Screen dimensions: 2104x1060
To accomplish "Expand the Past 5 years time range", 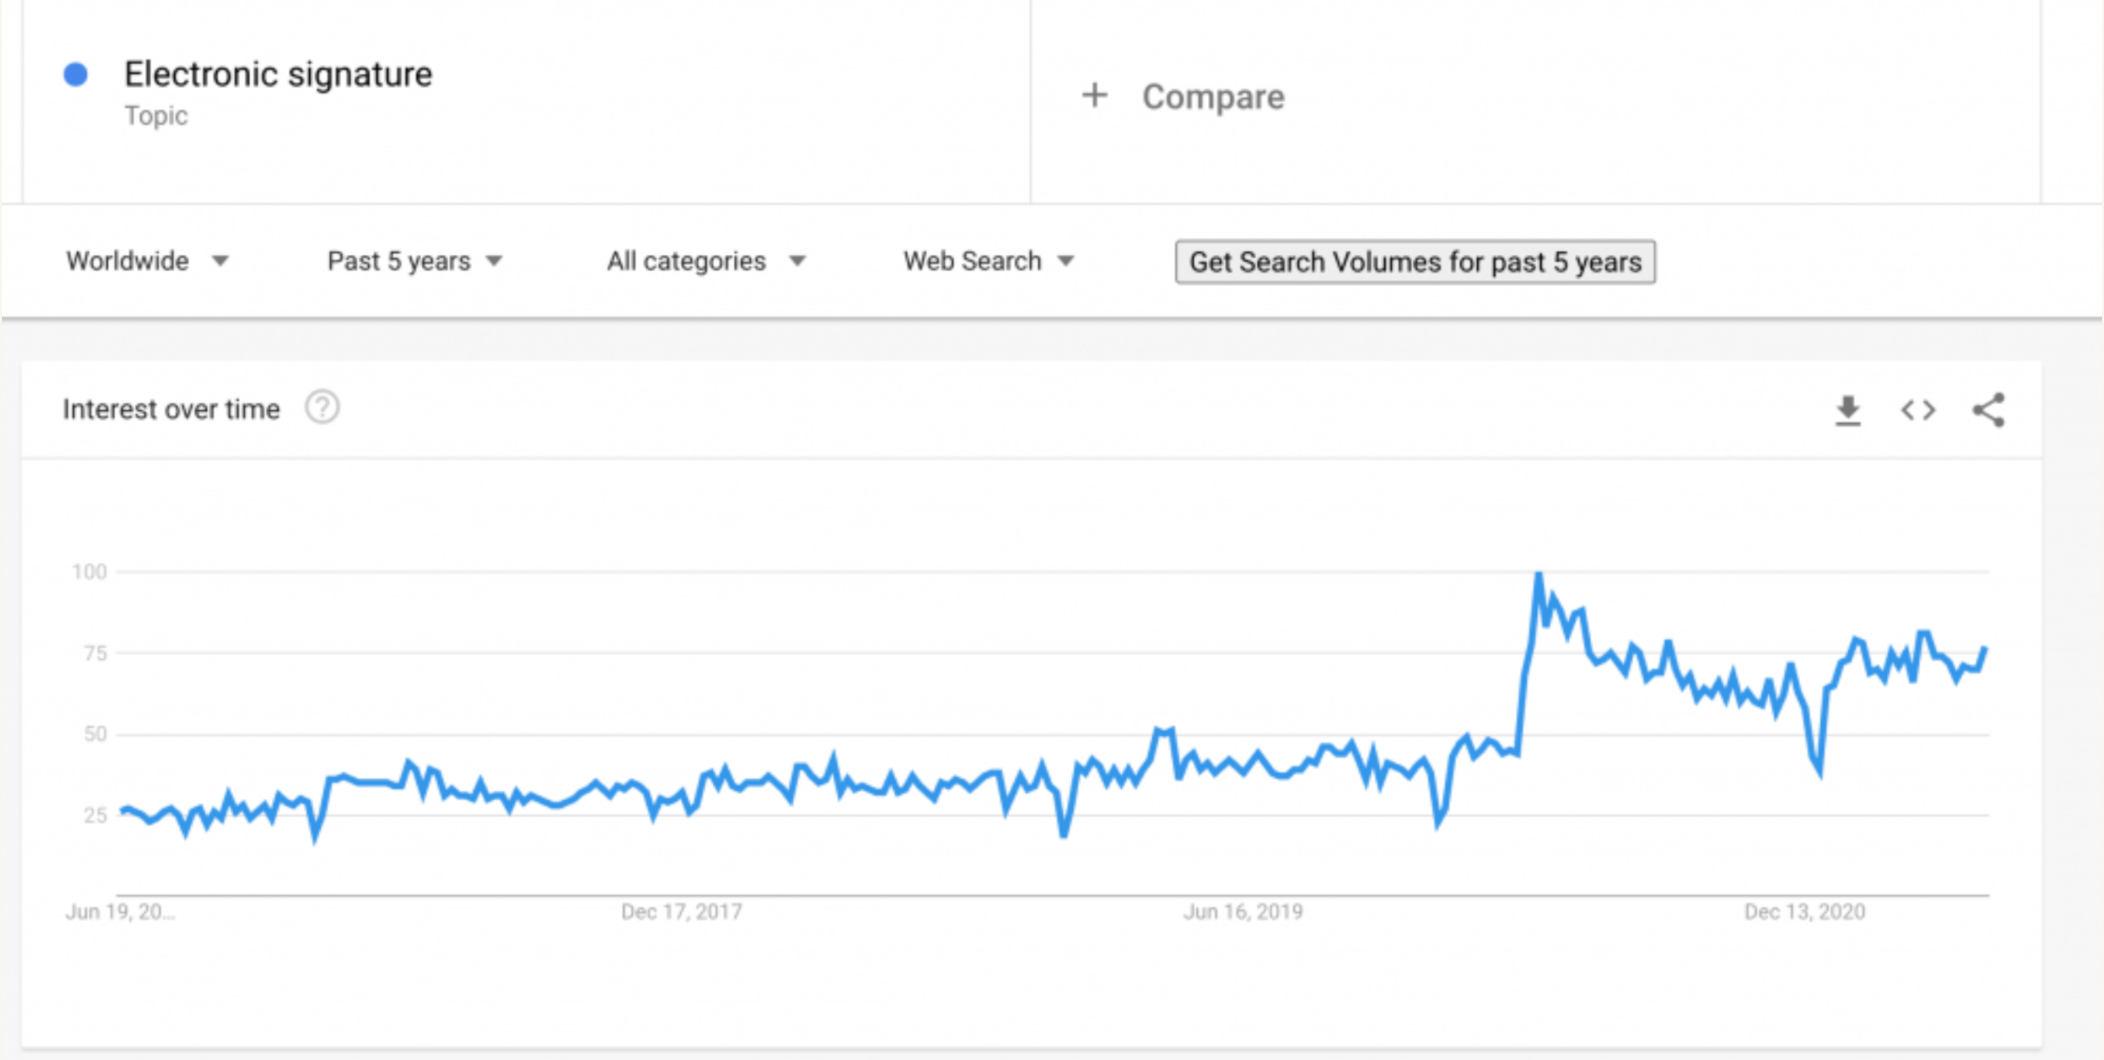I will point(414,262).
